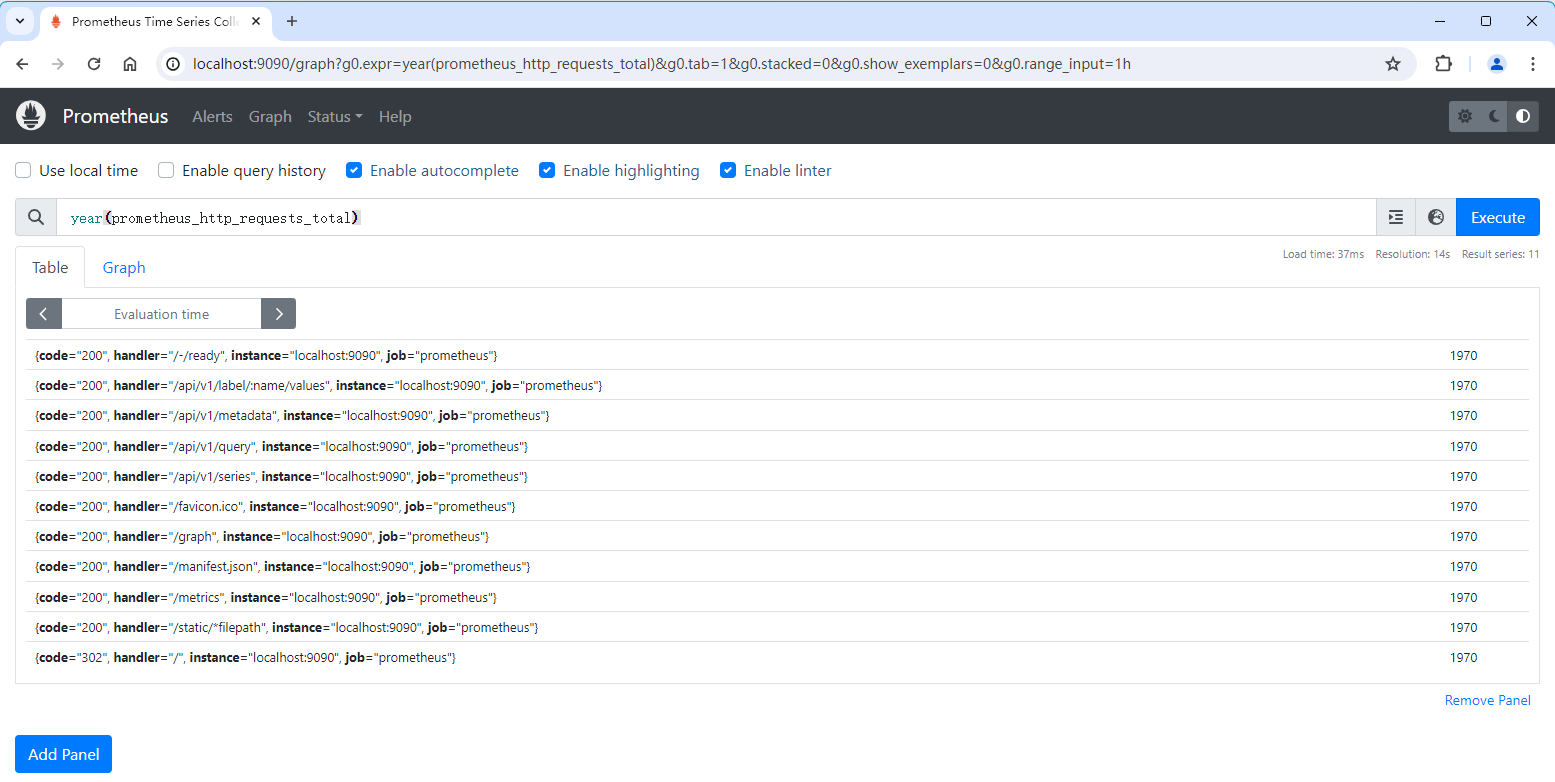Bookmark this page with star icon

point(1393,64)
